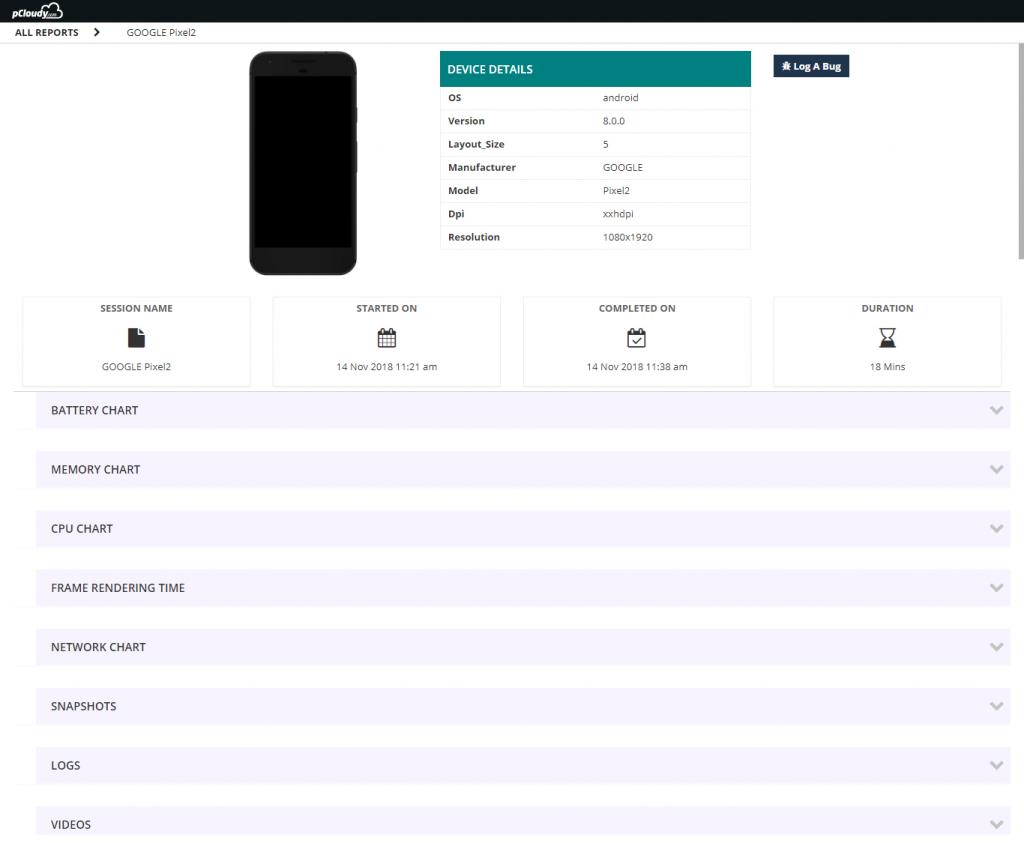Click the Completed On calendar-check icon
The image size is (1024, 843).
636,338
